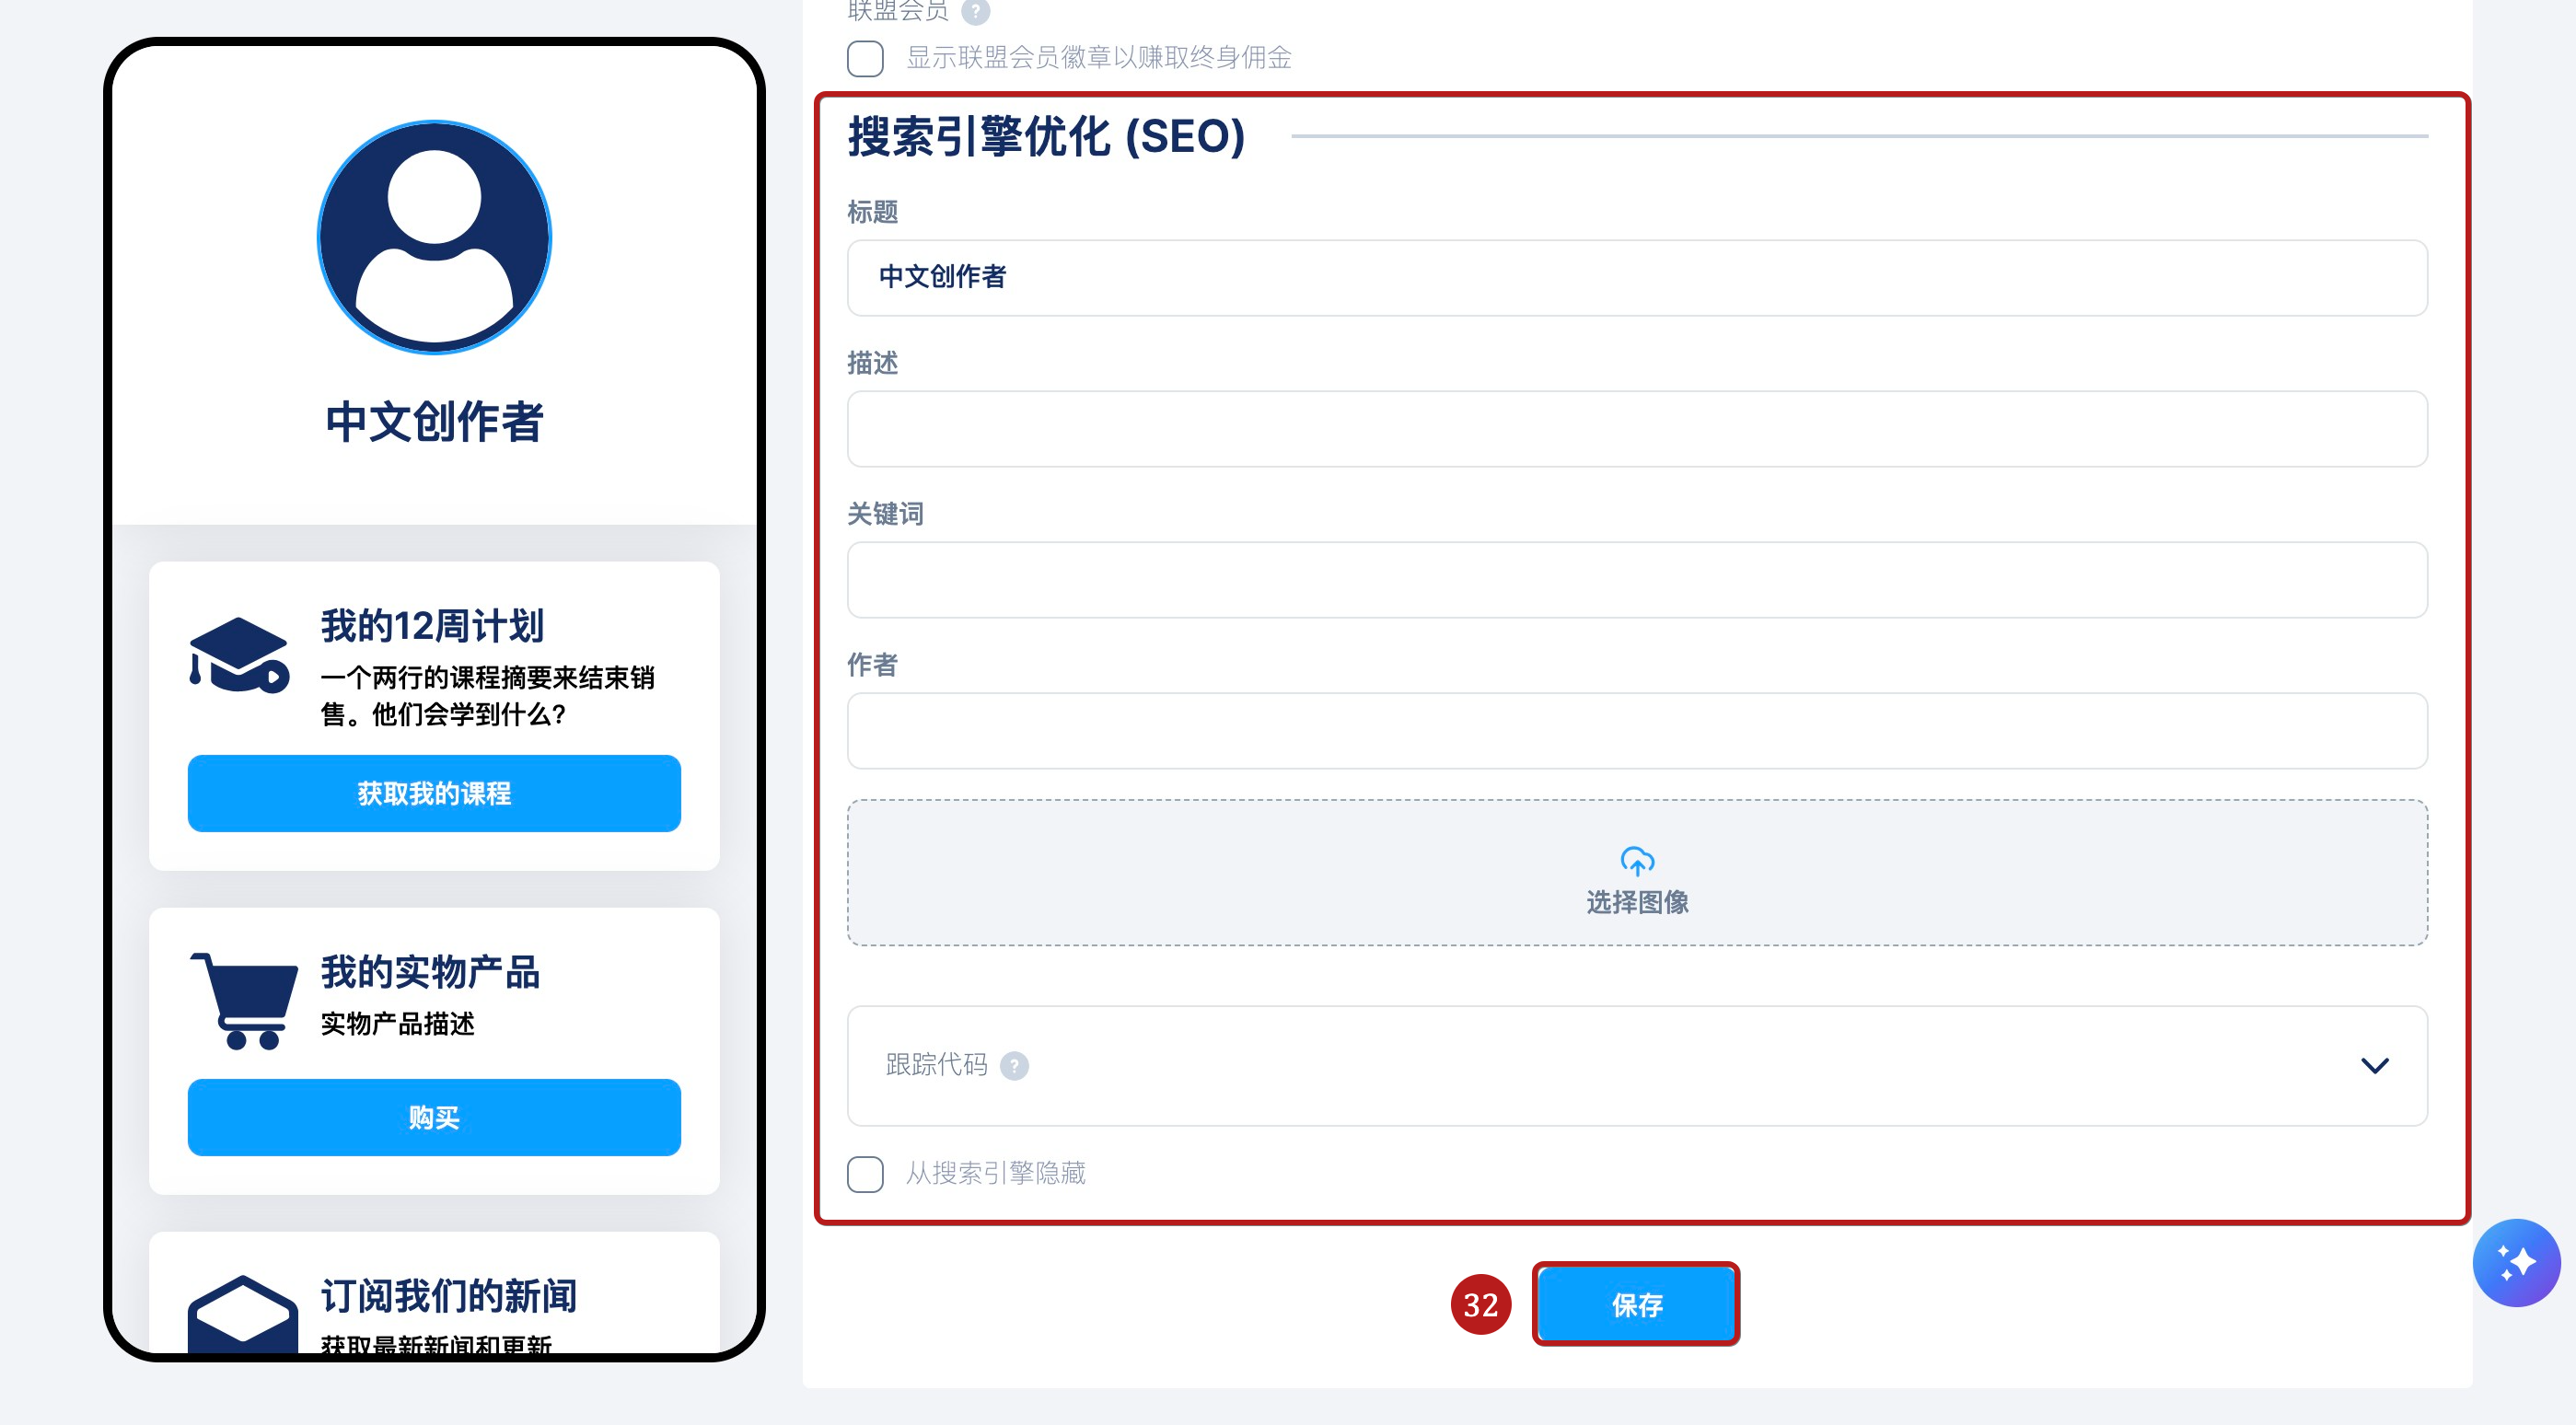The width and height of the screenshot is (2576, 1425).
Task: Open the AI sparkle assistant button
Action: [x=2515, y=1262]
